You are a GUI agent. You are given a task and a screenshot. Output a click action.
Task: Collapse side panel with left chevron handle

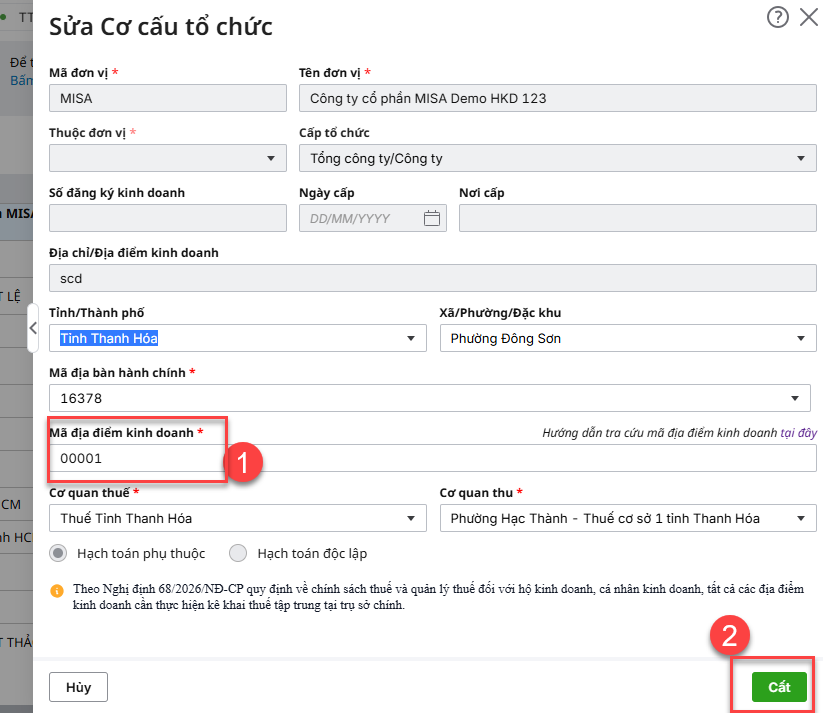[x=33, y=328]
